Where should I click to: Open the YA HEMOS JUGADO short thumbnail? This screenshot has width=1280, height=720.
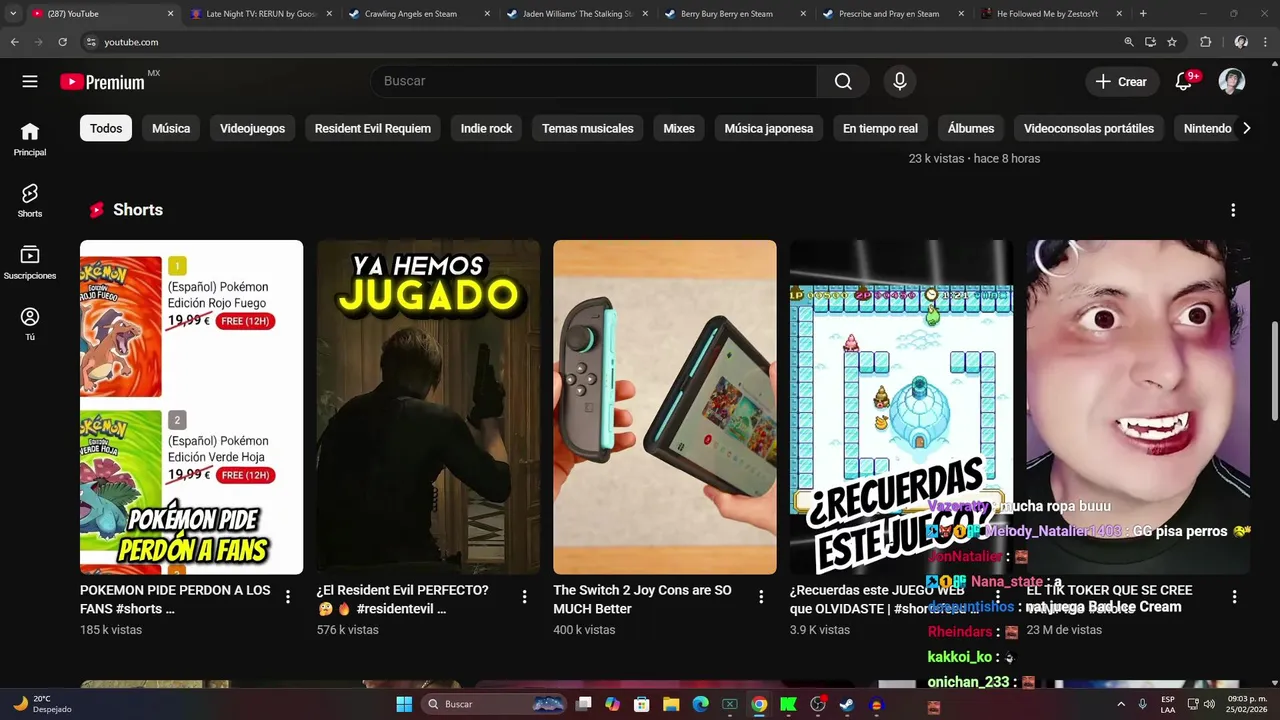(428, 407)
